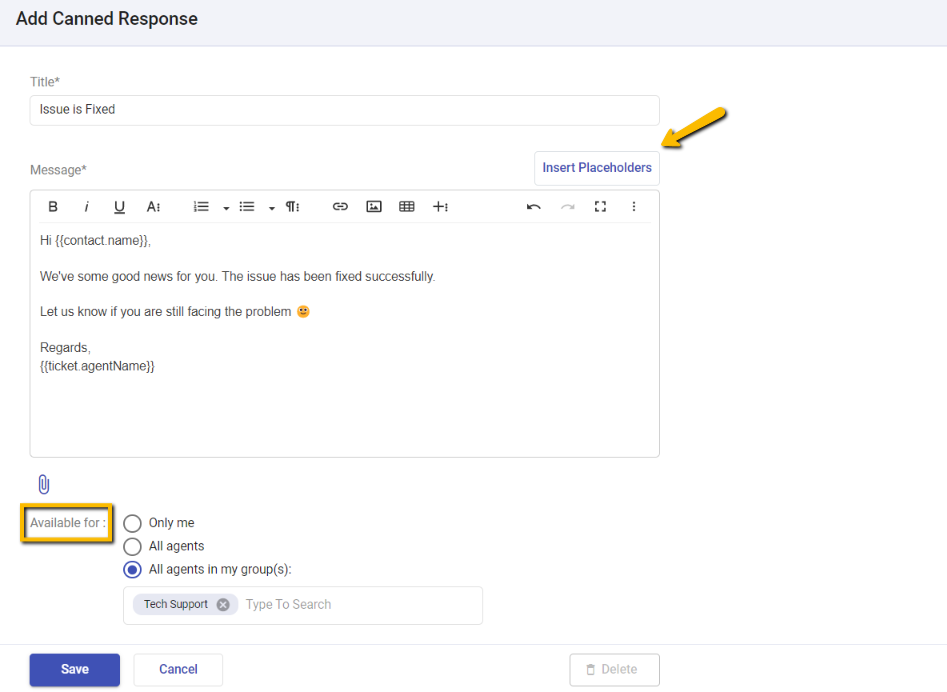Click the smiley emoji in the message
The width and height of the screenshot is (947, 692).
point(303,312)
